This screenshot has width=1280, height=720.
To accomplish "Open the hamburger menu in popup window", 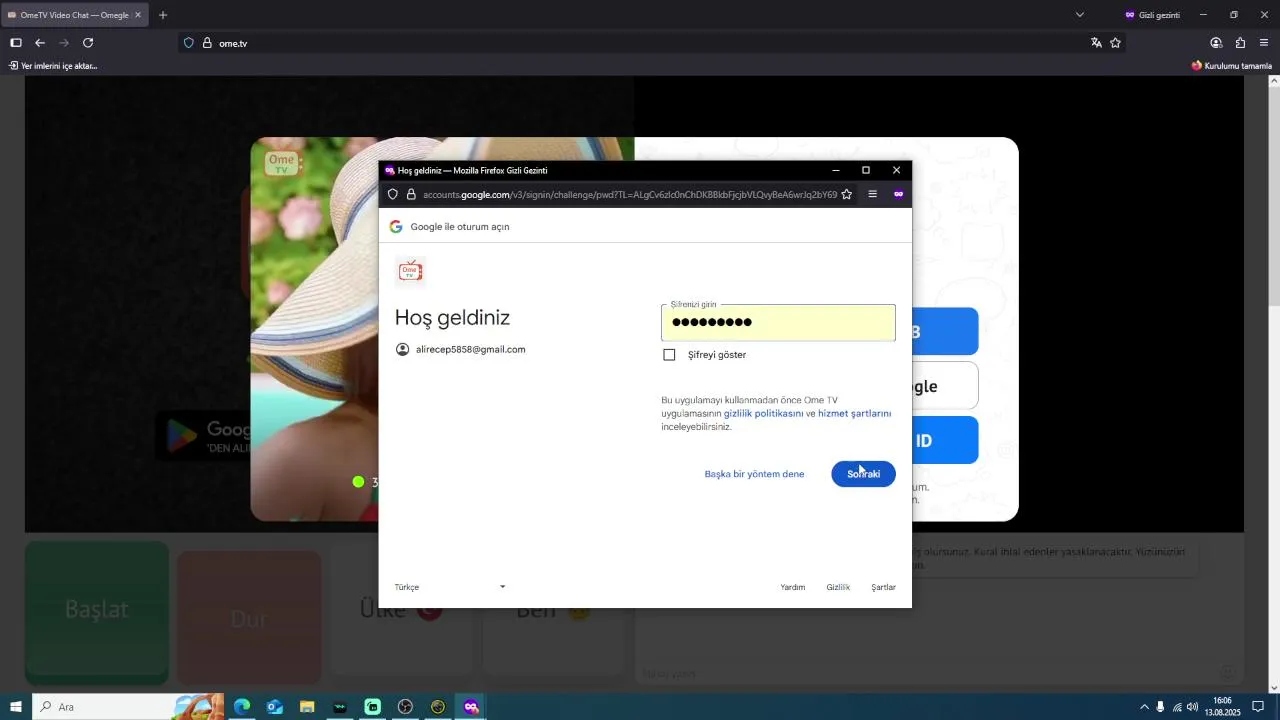I will pos(872,194).
